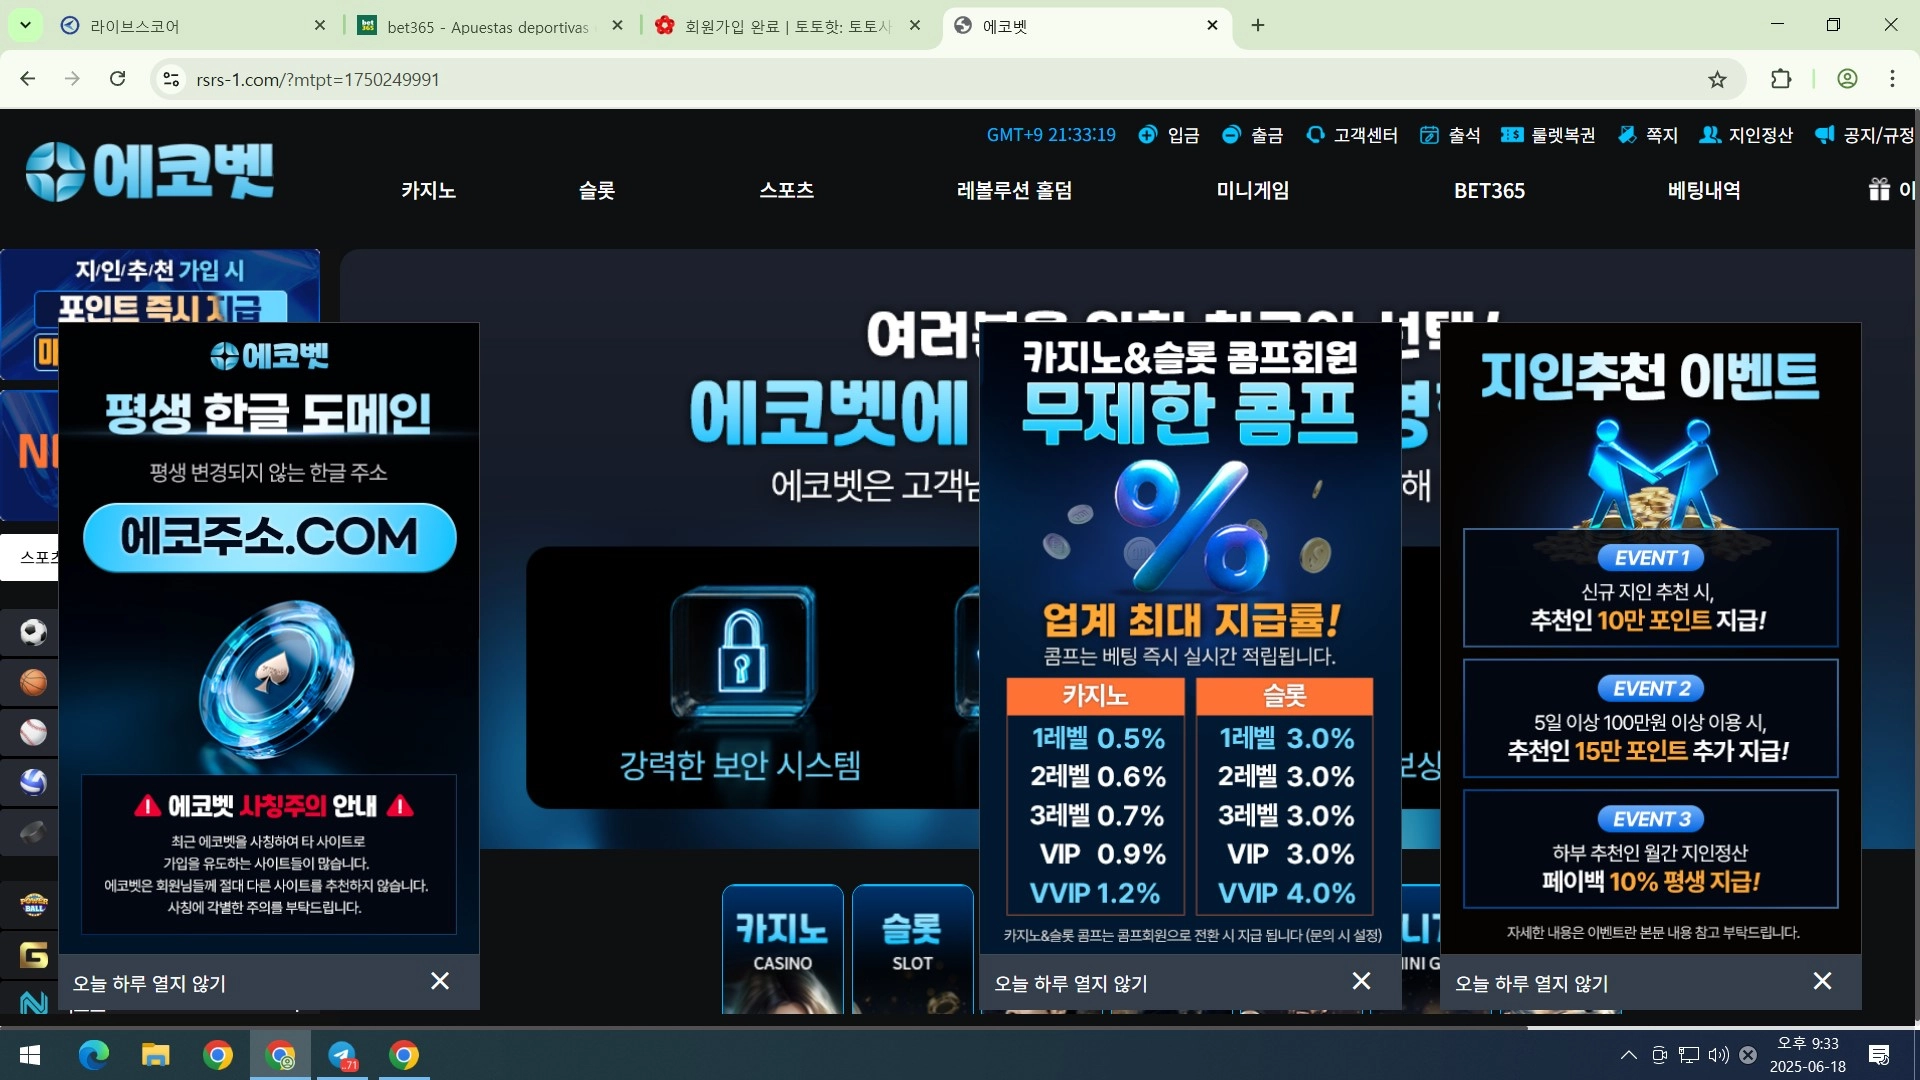Open 지인정산 referral settlement
Viewport: 1920px width, 1080px height.
(x=1746, y=135)
